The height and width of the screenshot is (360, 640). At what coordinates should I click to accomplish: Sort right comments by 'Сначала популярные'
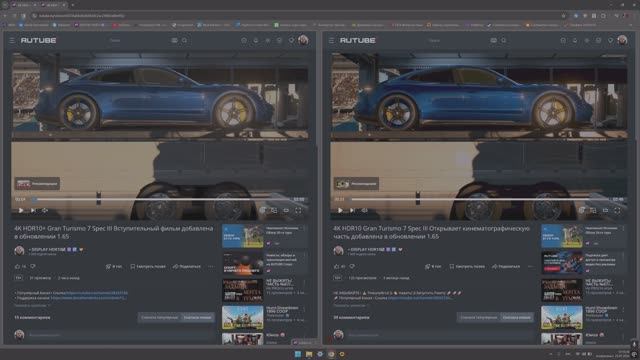[x=479, y=318]
